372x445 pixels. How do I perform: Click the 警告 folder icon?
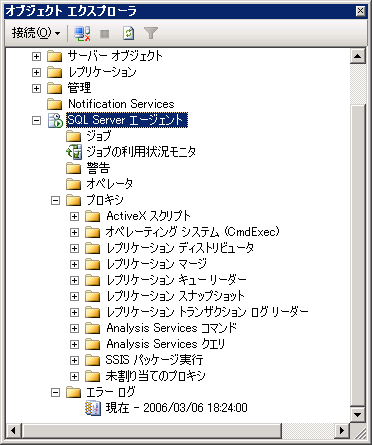click(73, 168)
